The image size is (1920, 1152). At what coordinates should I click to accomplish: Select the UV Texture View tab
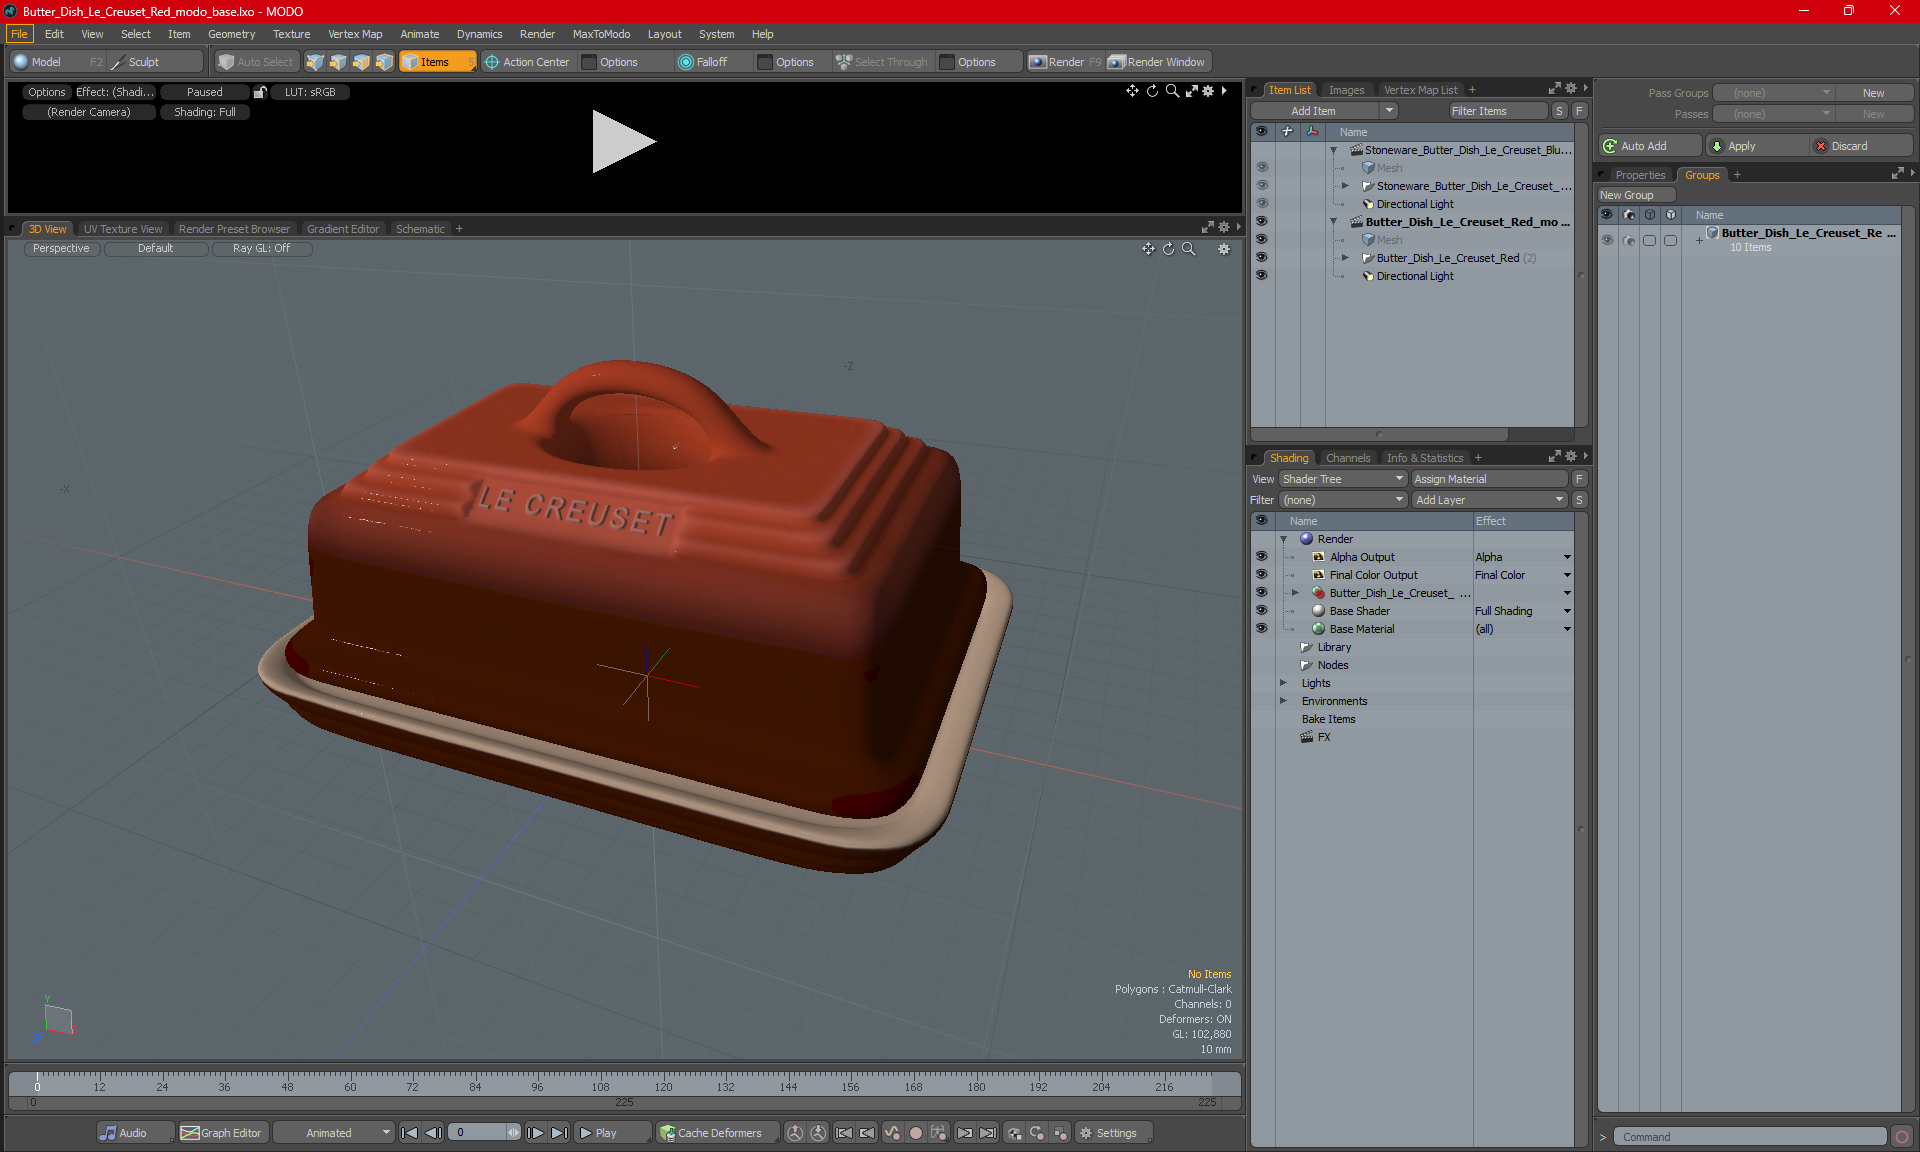pyautogui.click(x=122, y=228)
